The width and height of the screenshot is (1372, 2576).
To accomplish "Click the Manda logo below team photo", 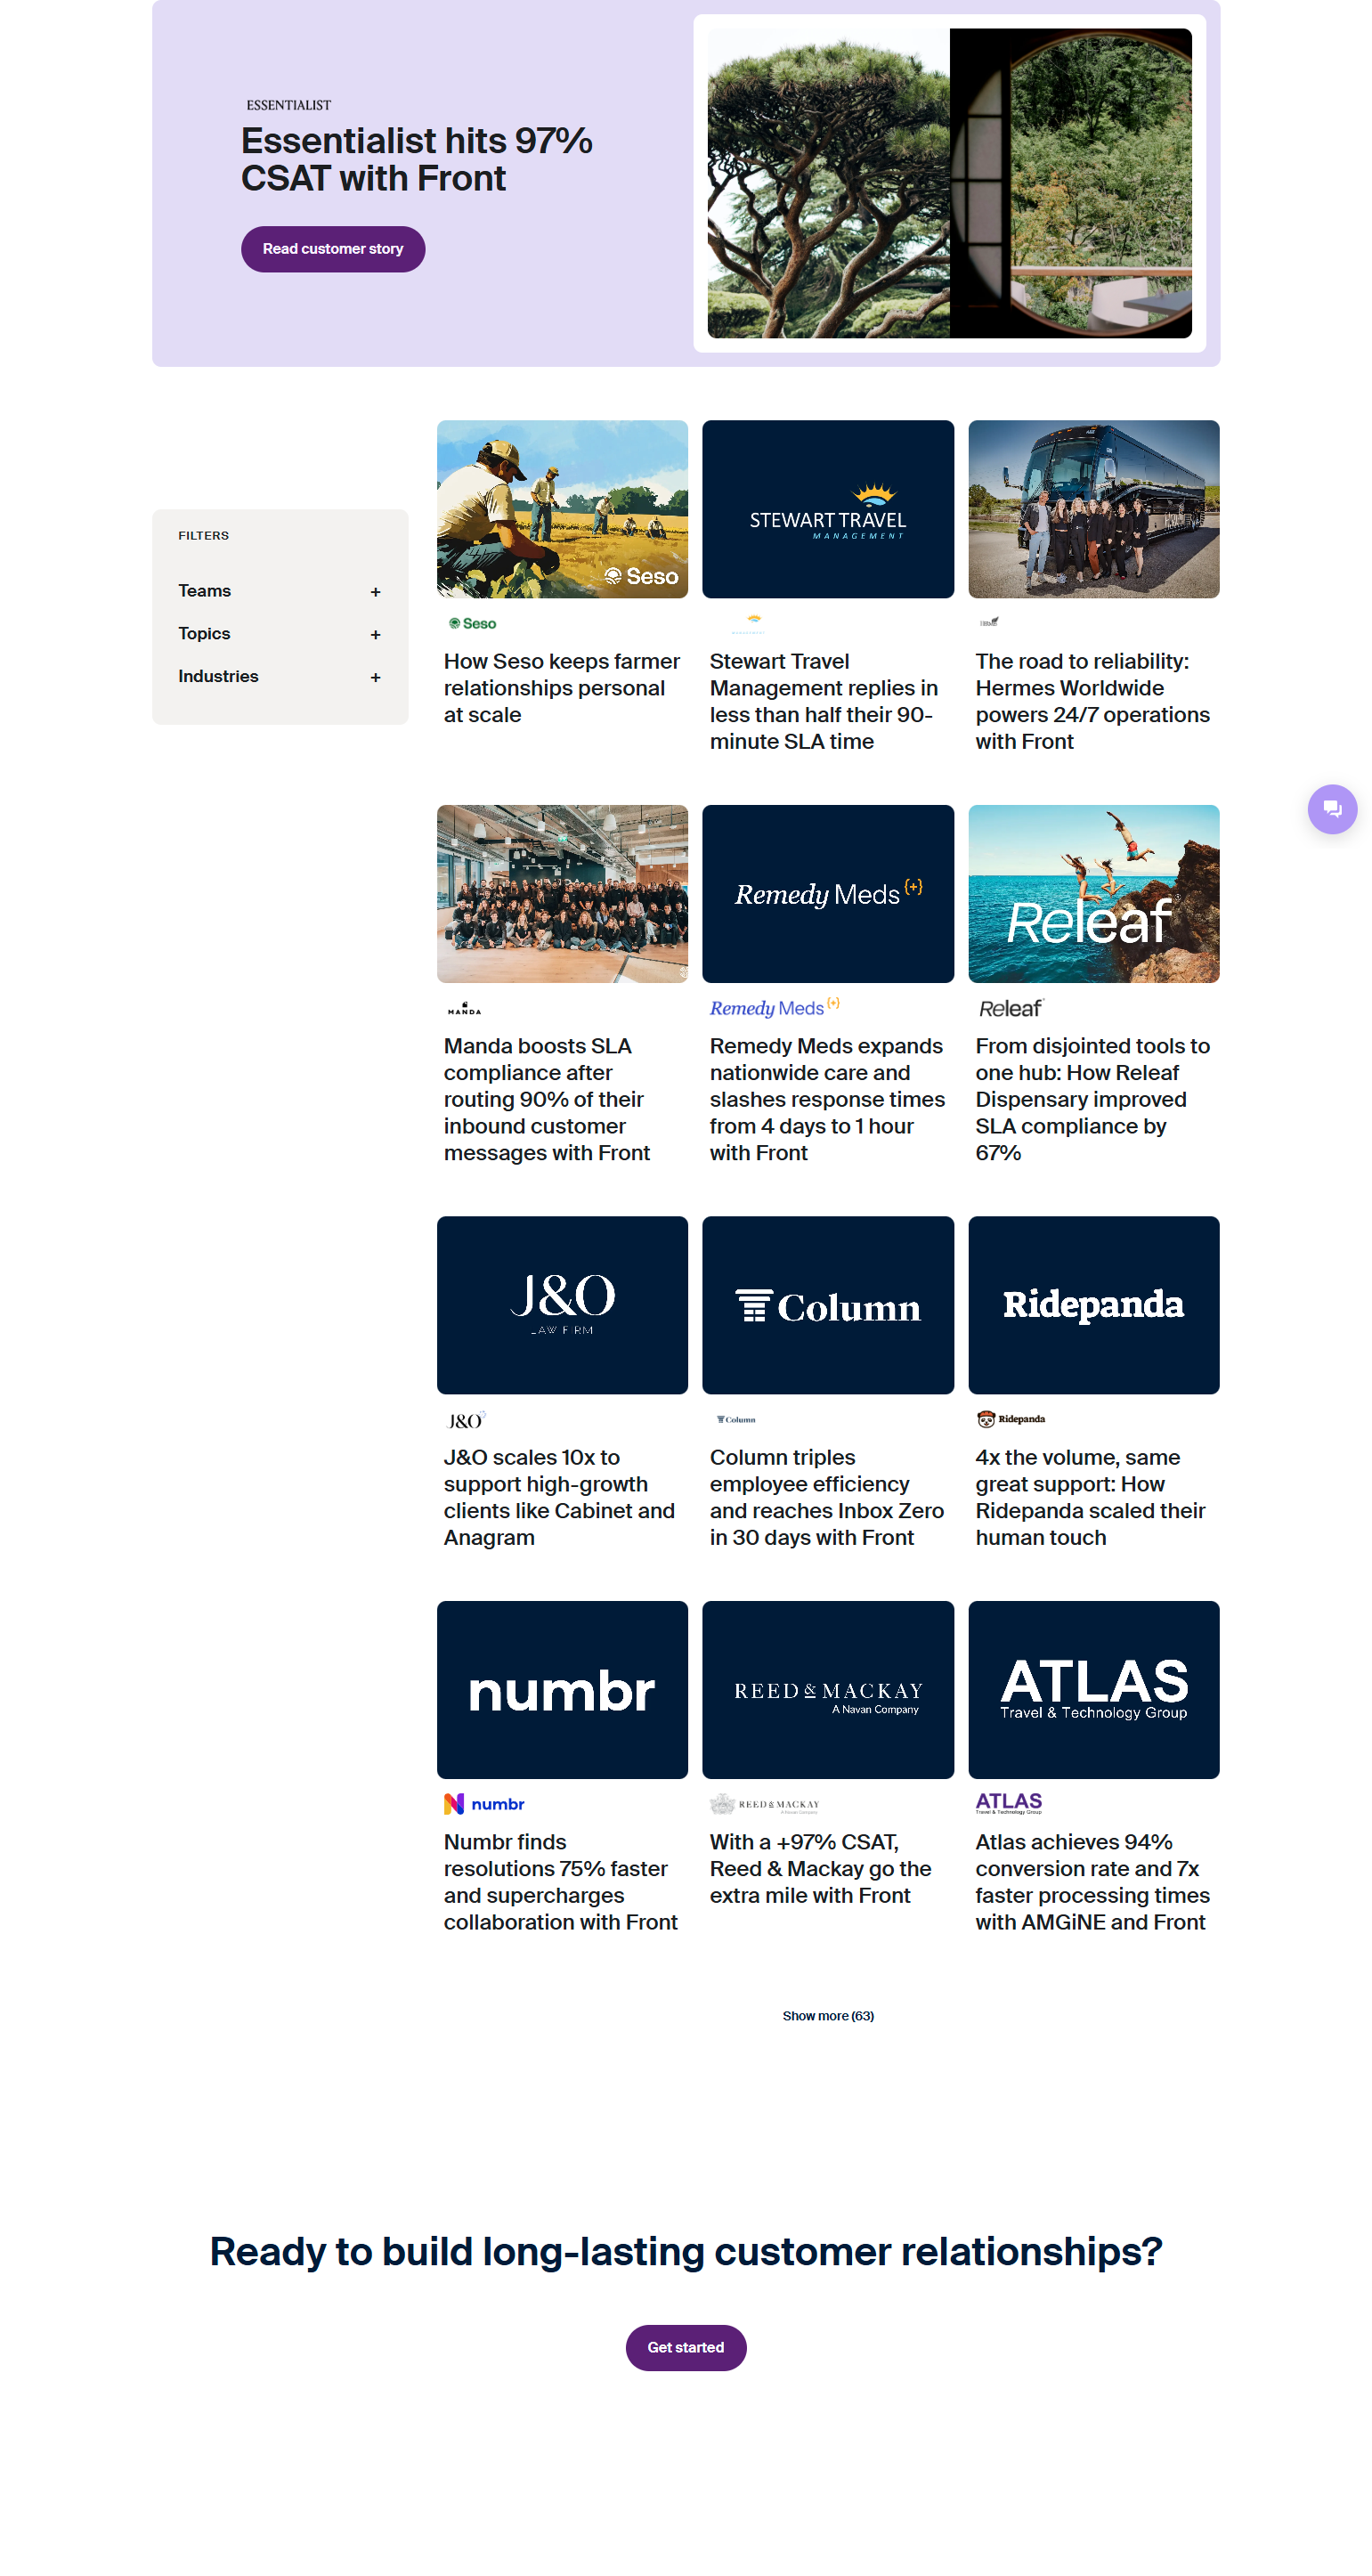I will tap(464, 1008).
